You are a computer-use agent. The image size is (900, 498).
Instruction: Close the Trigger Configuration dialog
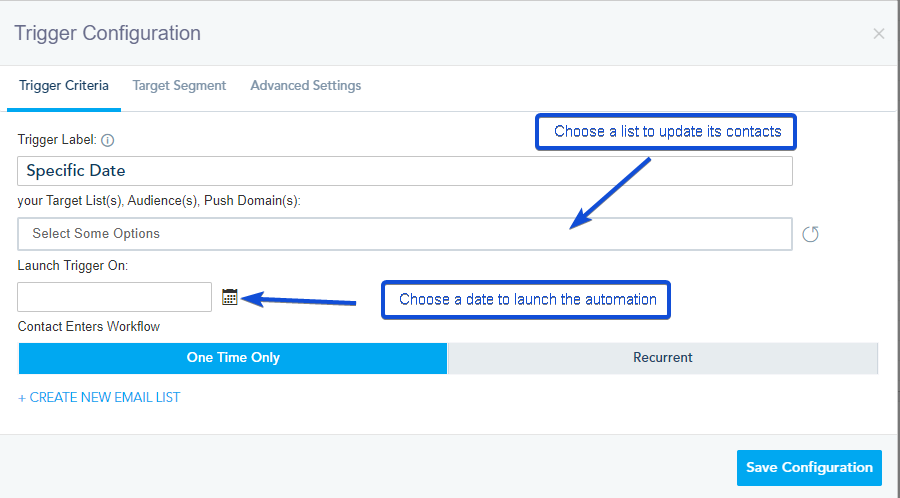pyautogui.click(x=879, y=34)
